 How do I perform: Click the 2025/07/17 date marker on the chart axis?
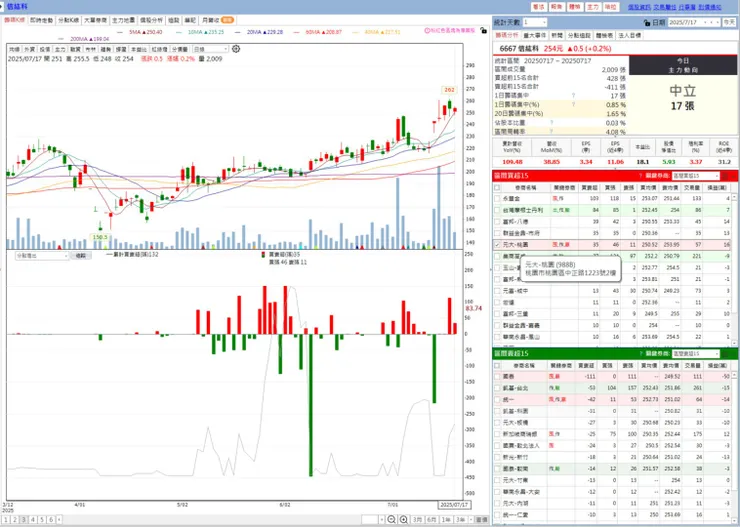coord(454,505)
